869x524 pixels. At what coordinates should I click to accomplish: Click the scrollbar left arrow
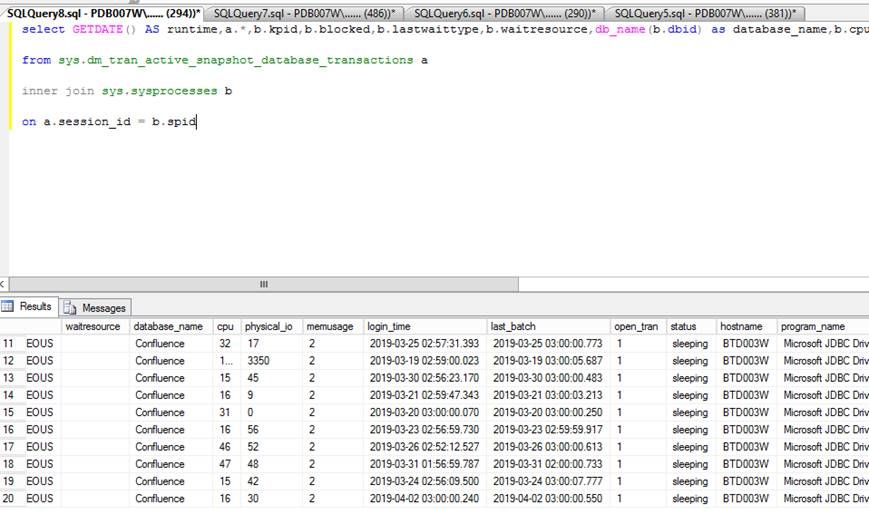(3, 284)
